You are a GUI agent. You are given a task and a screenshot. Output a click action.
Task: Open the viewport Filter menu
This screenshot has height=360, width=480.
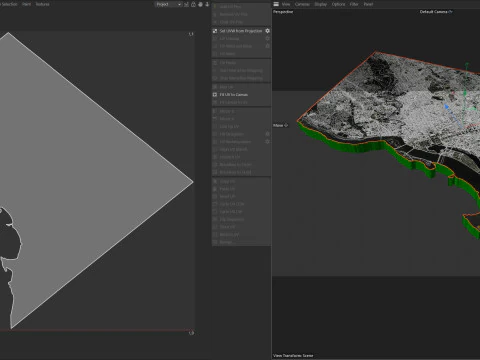354,4
